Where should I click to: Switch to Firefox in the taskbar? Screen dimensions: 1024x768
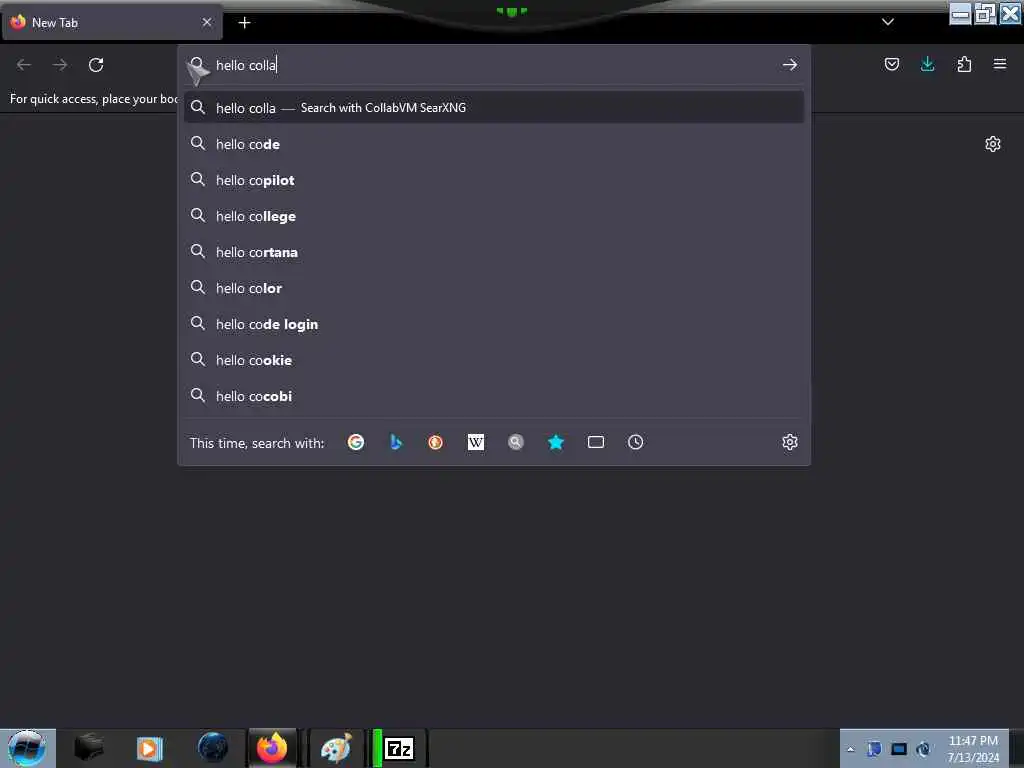point(272,748)
